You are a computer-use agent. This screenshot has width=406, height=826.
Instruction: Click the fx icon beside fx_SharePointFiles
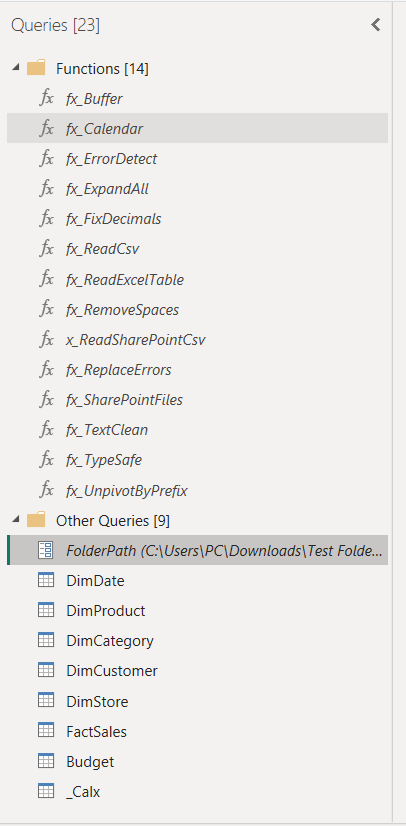[46, 399]
